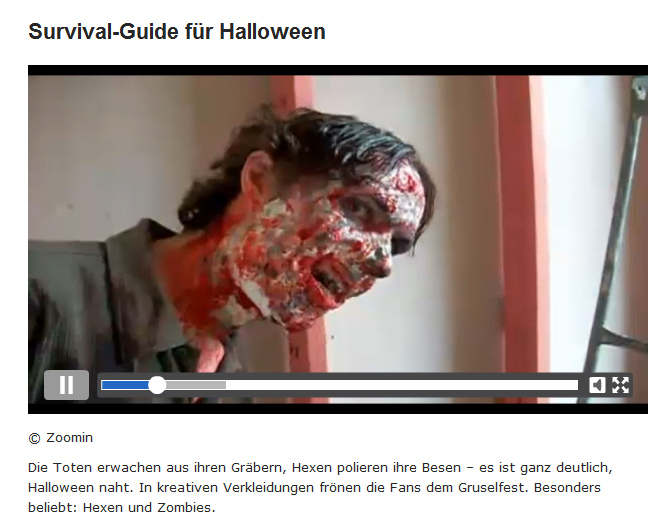Click the "© Zoomin" credit text
Image resolution: width=661 pixels, height=525 pixels.
pyautogui.click(x=60, y=438)
